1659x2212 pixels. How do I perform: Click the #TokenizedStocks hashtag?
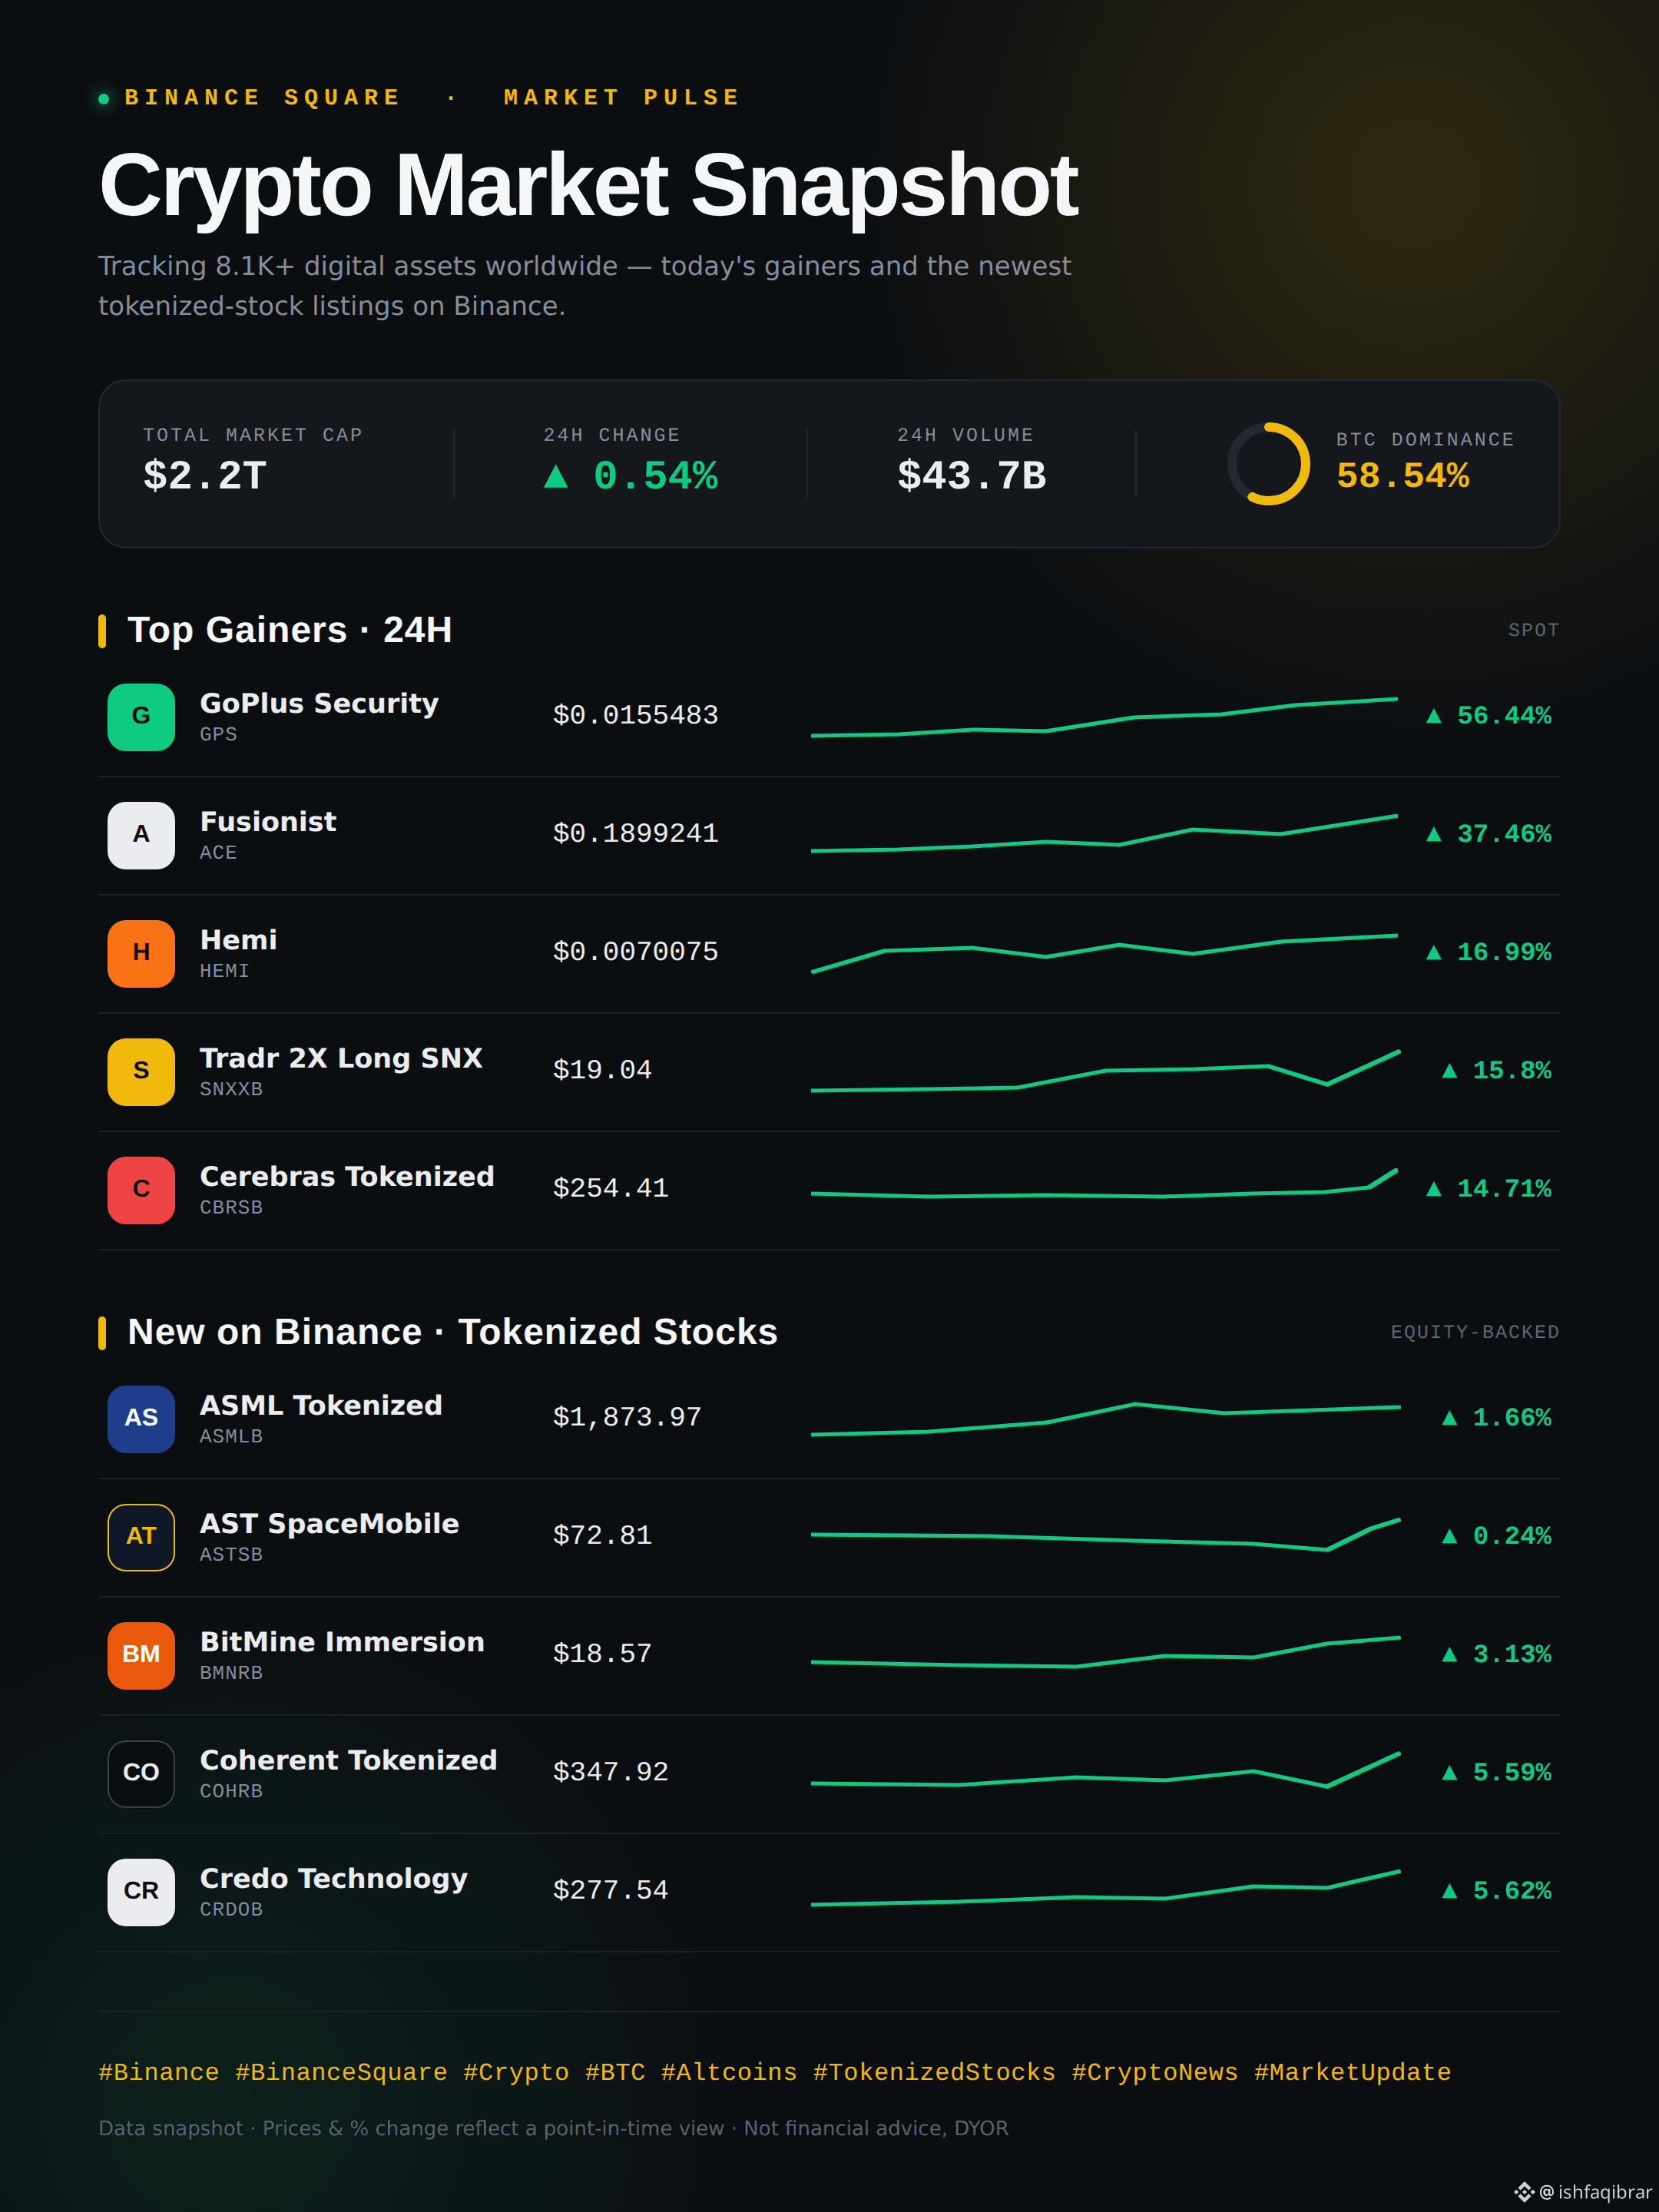coord(934,2072)
